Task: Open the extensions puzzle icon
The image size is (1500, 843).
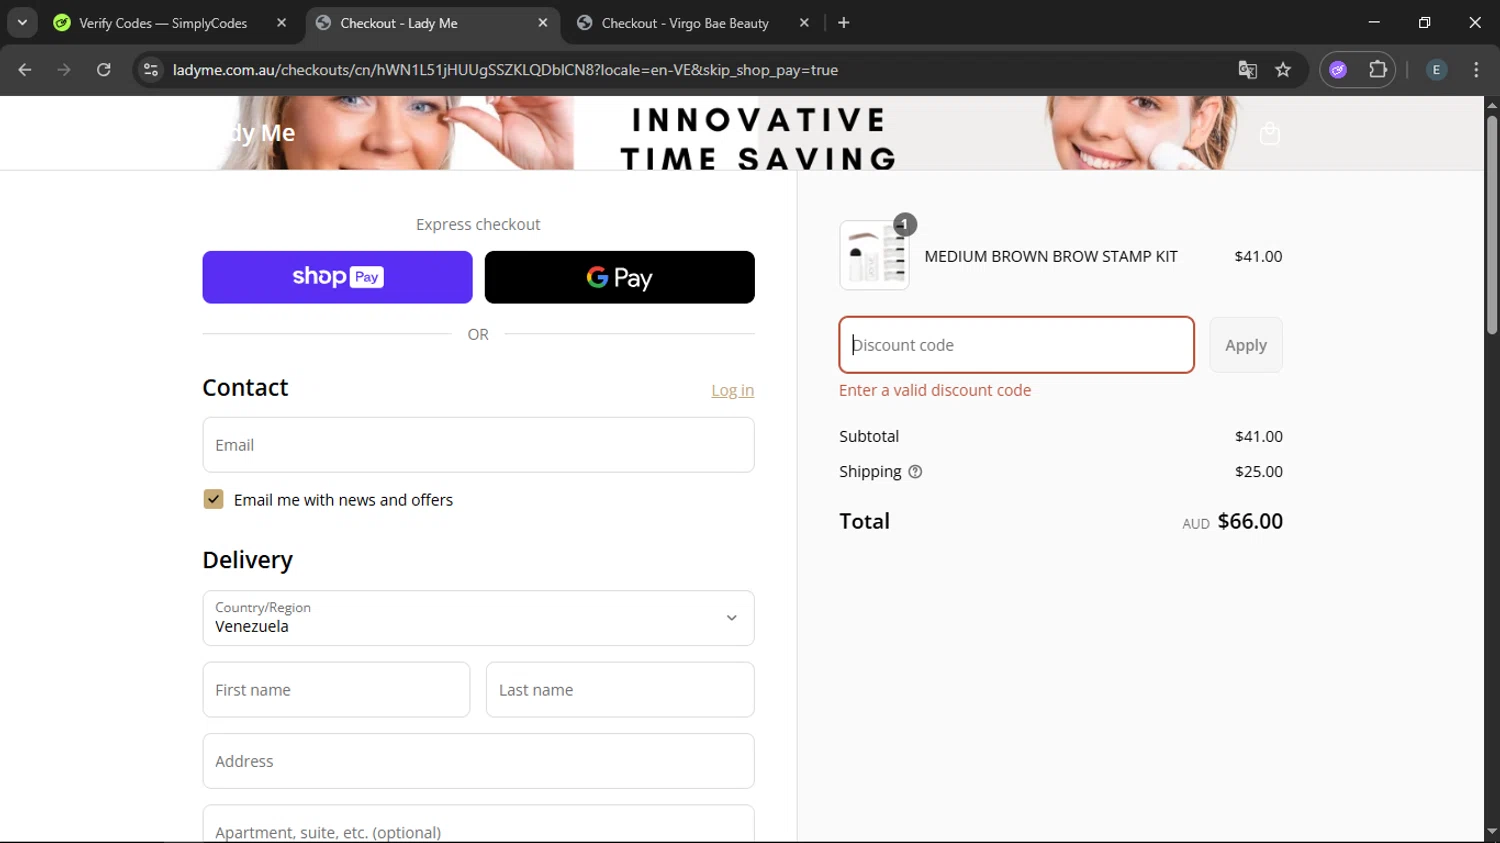Action: 1378,70
